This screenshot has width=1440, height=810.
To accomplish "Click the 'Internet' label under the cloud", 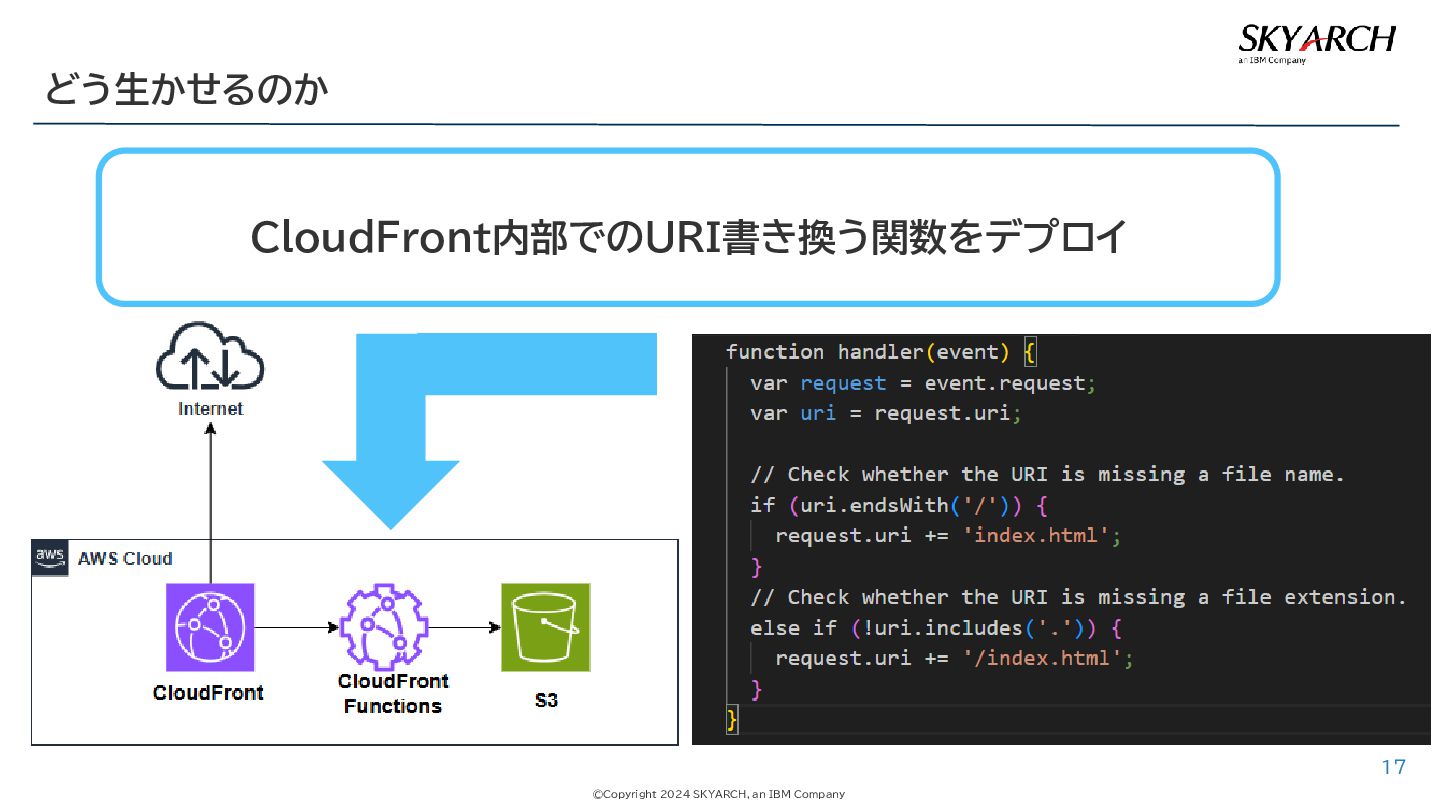I will (x=210, y=409).
